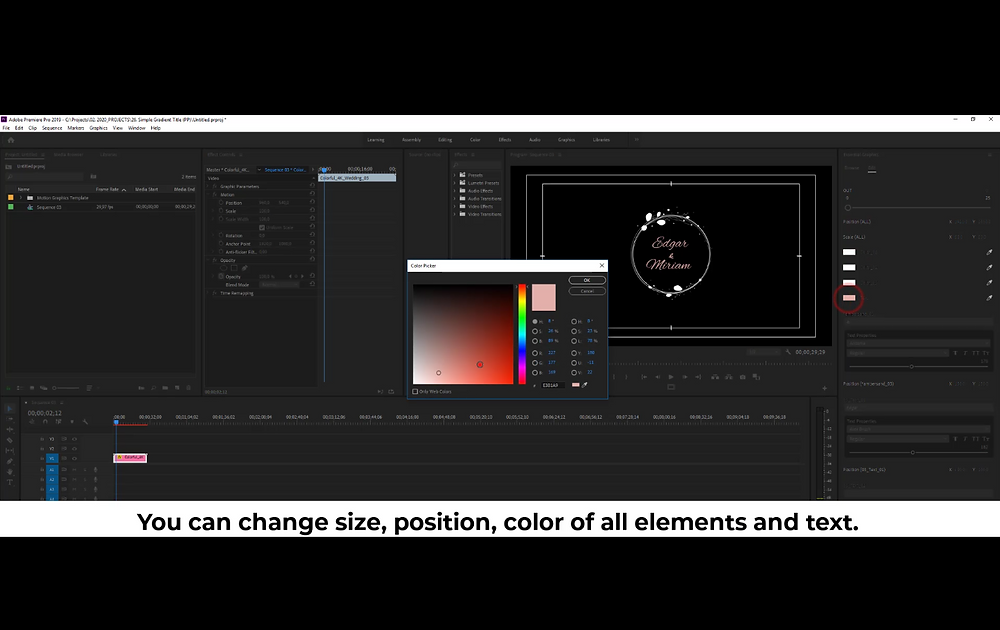This screenshot has height=630, width=1000.
Task: Expand Video Transitions folder
Action: pyautogui.click(x=455, y=214)
